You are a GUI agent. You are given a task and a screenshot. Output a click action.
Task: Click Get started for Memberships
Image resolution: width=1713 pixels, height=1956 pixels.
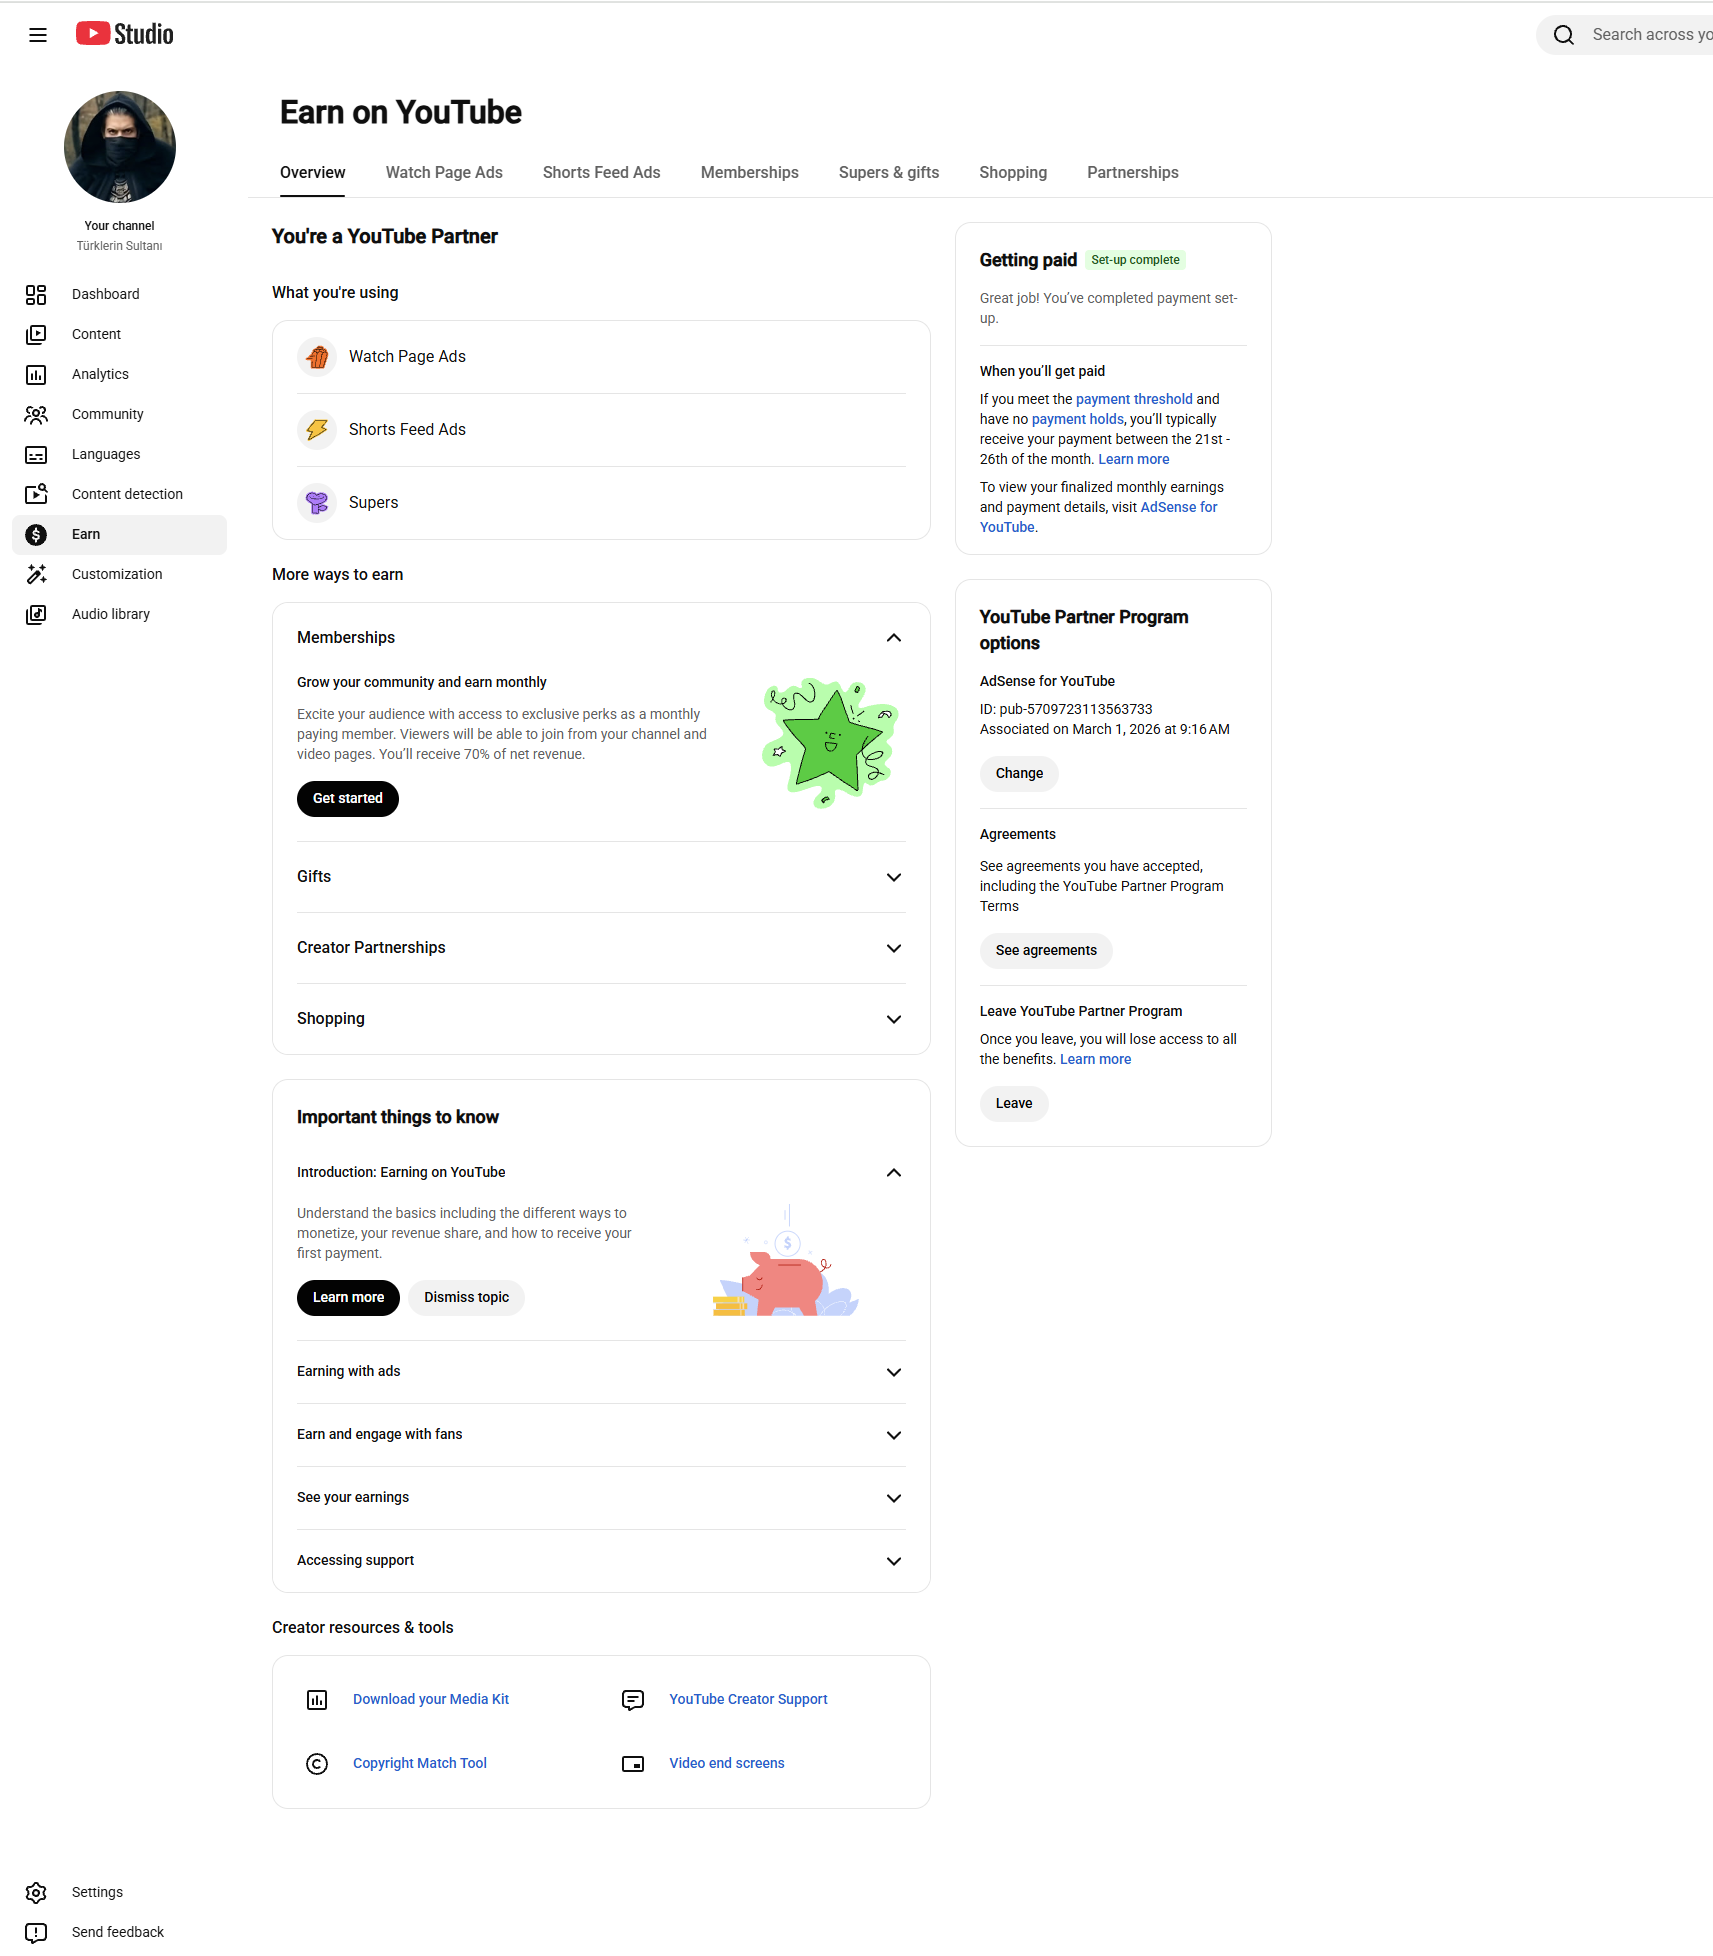[347, 798]
